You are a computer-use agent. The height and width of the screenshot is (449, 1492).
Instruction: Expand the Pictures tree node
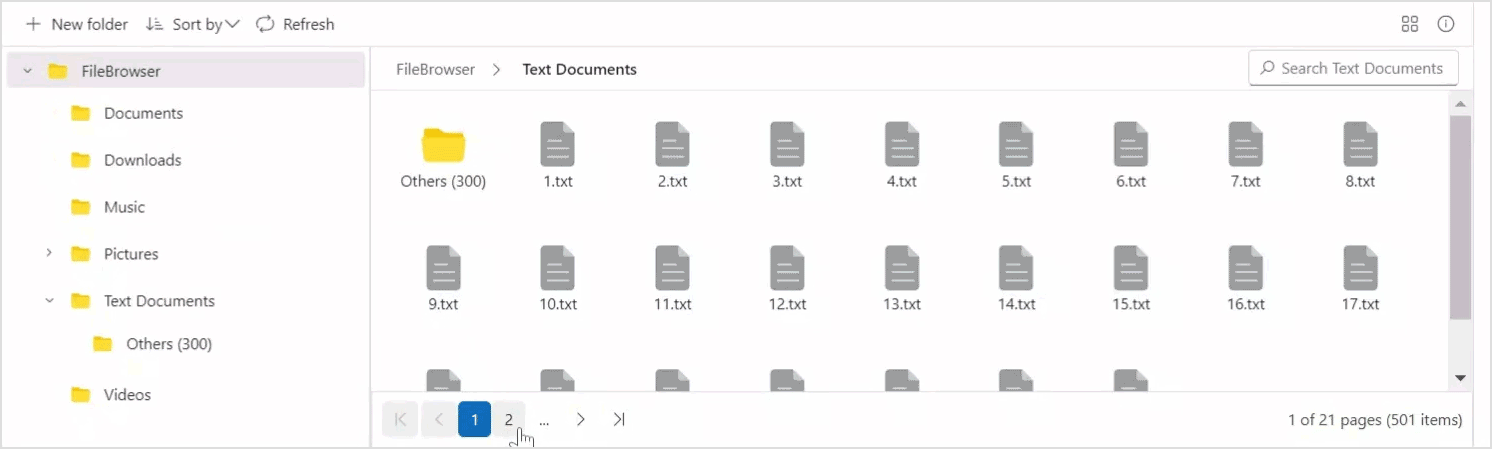tap(49, 254)
